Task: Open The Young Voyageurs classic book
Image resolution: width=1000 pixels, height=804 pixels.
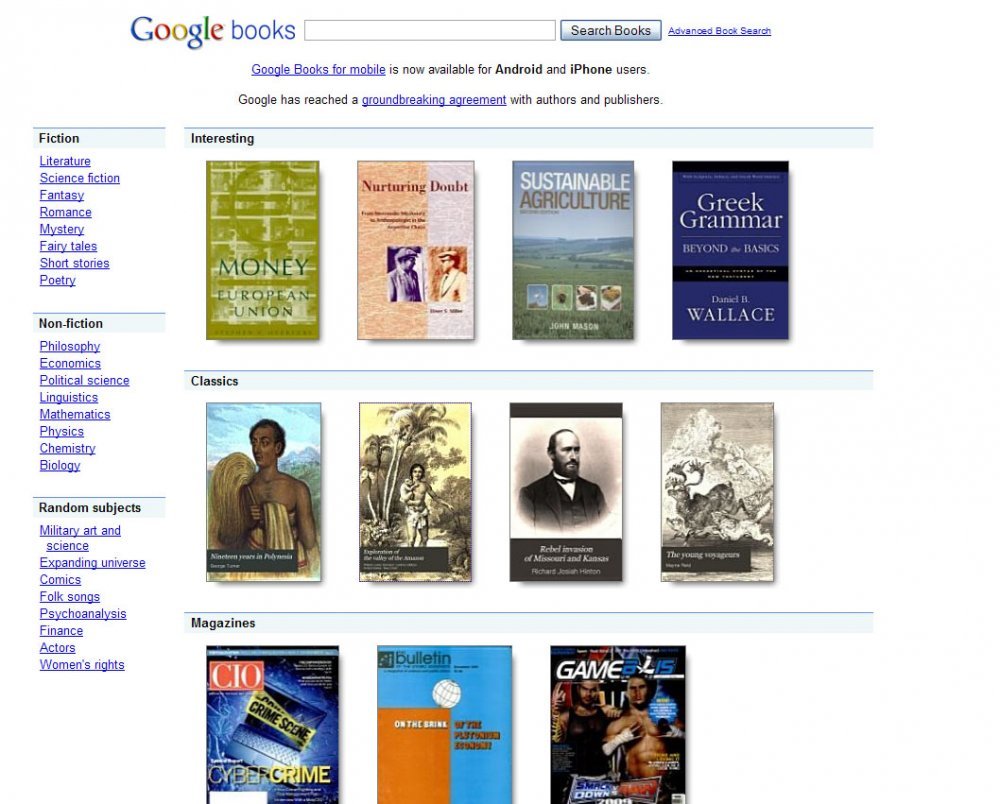Action: coord(717,492)
